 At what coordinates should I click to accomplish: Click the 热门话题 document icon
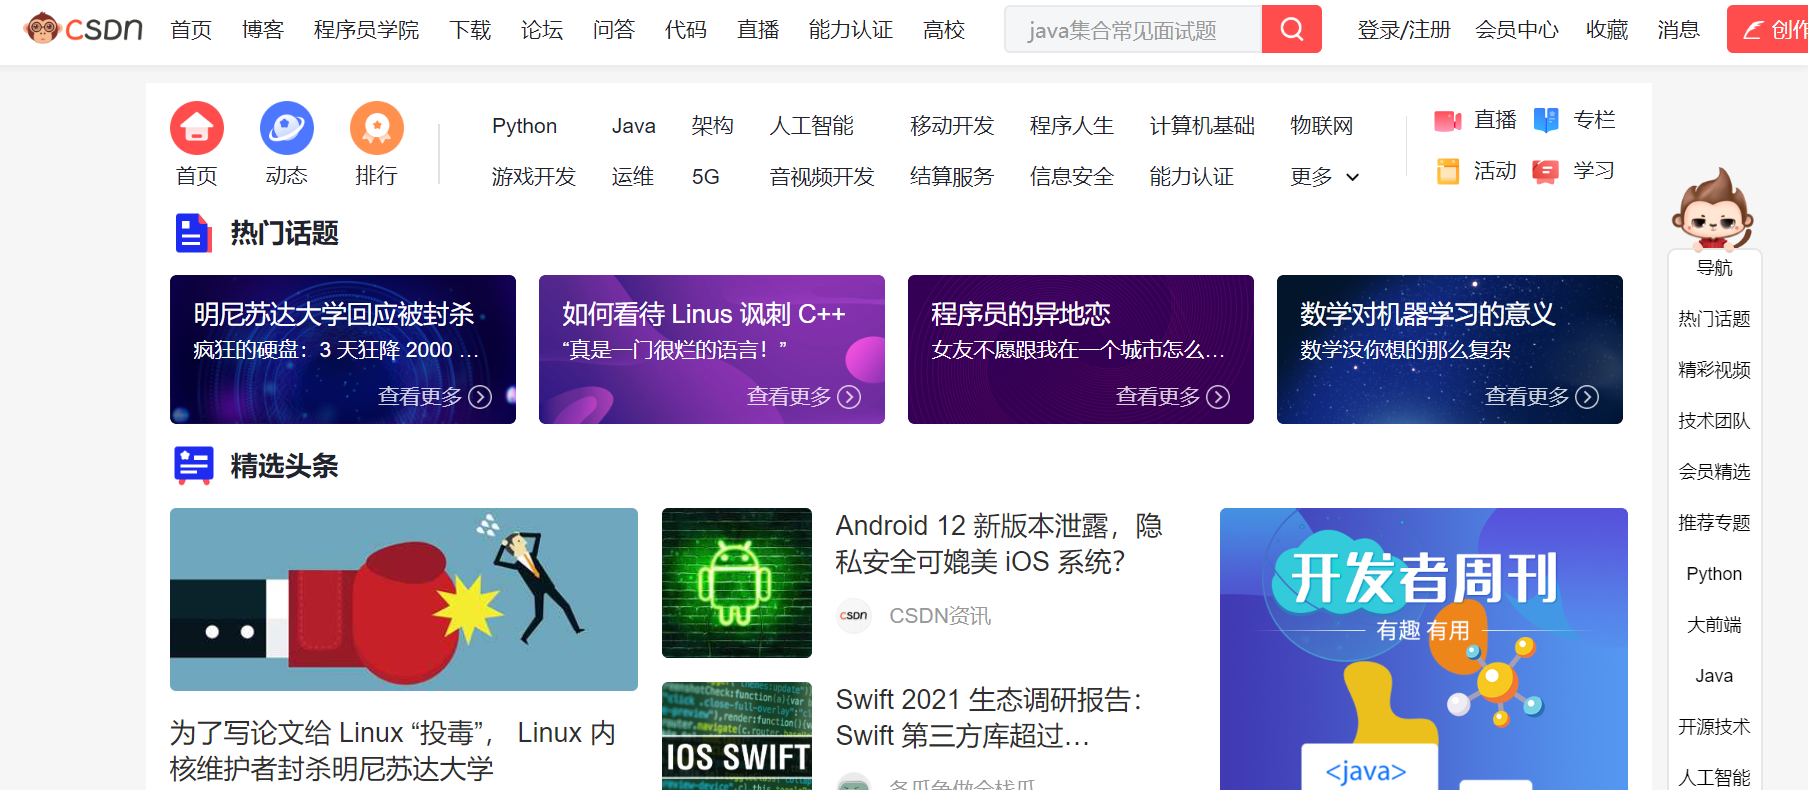[193, 233]
